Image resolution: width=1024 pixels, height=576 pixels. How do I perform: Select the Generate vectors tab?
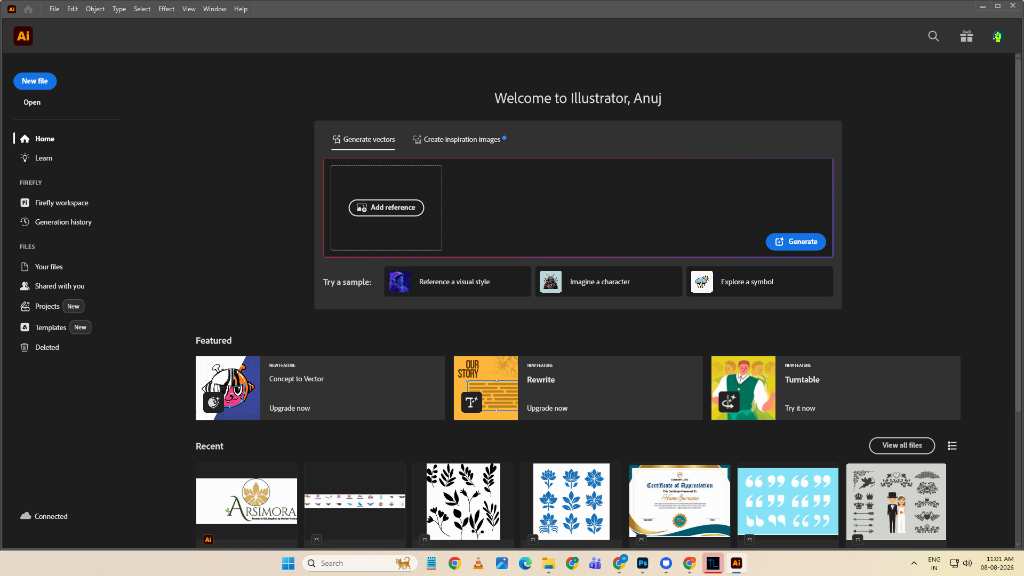[363, 139]
